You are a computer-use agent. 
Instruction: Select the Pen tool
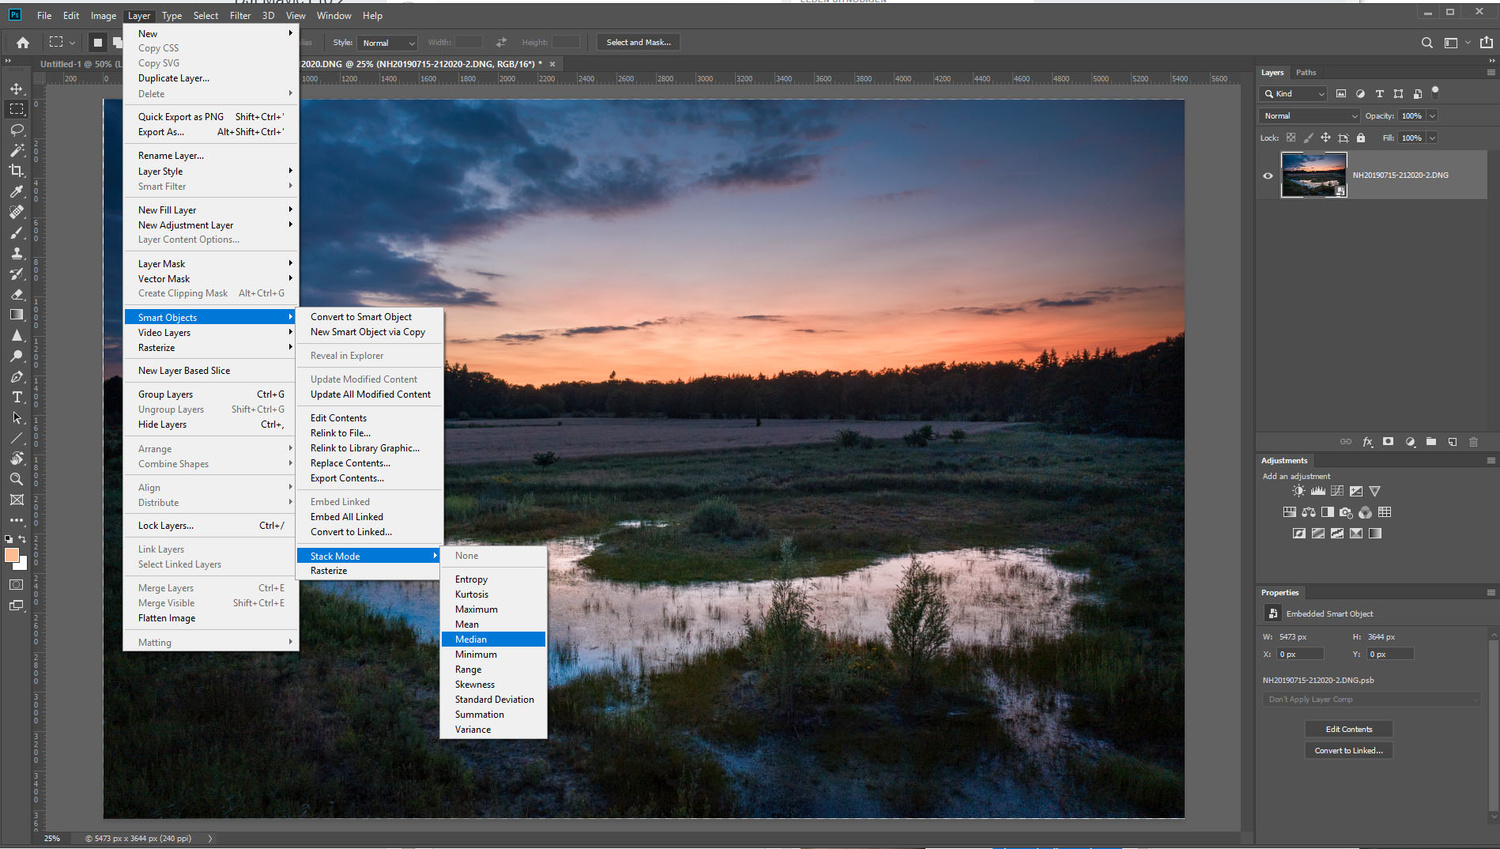[17, 377]
